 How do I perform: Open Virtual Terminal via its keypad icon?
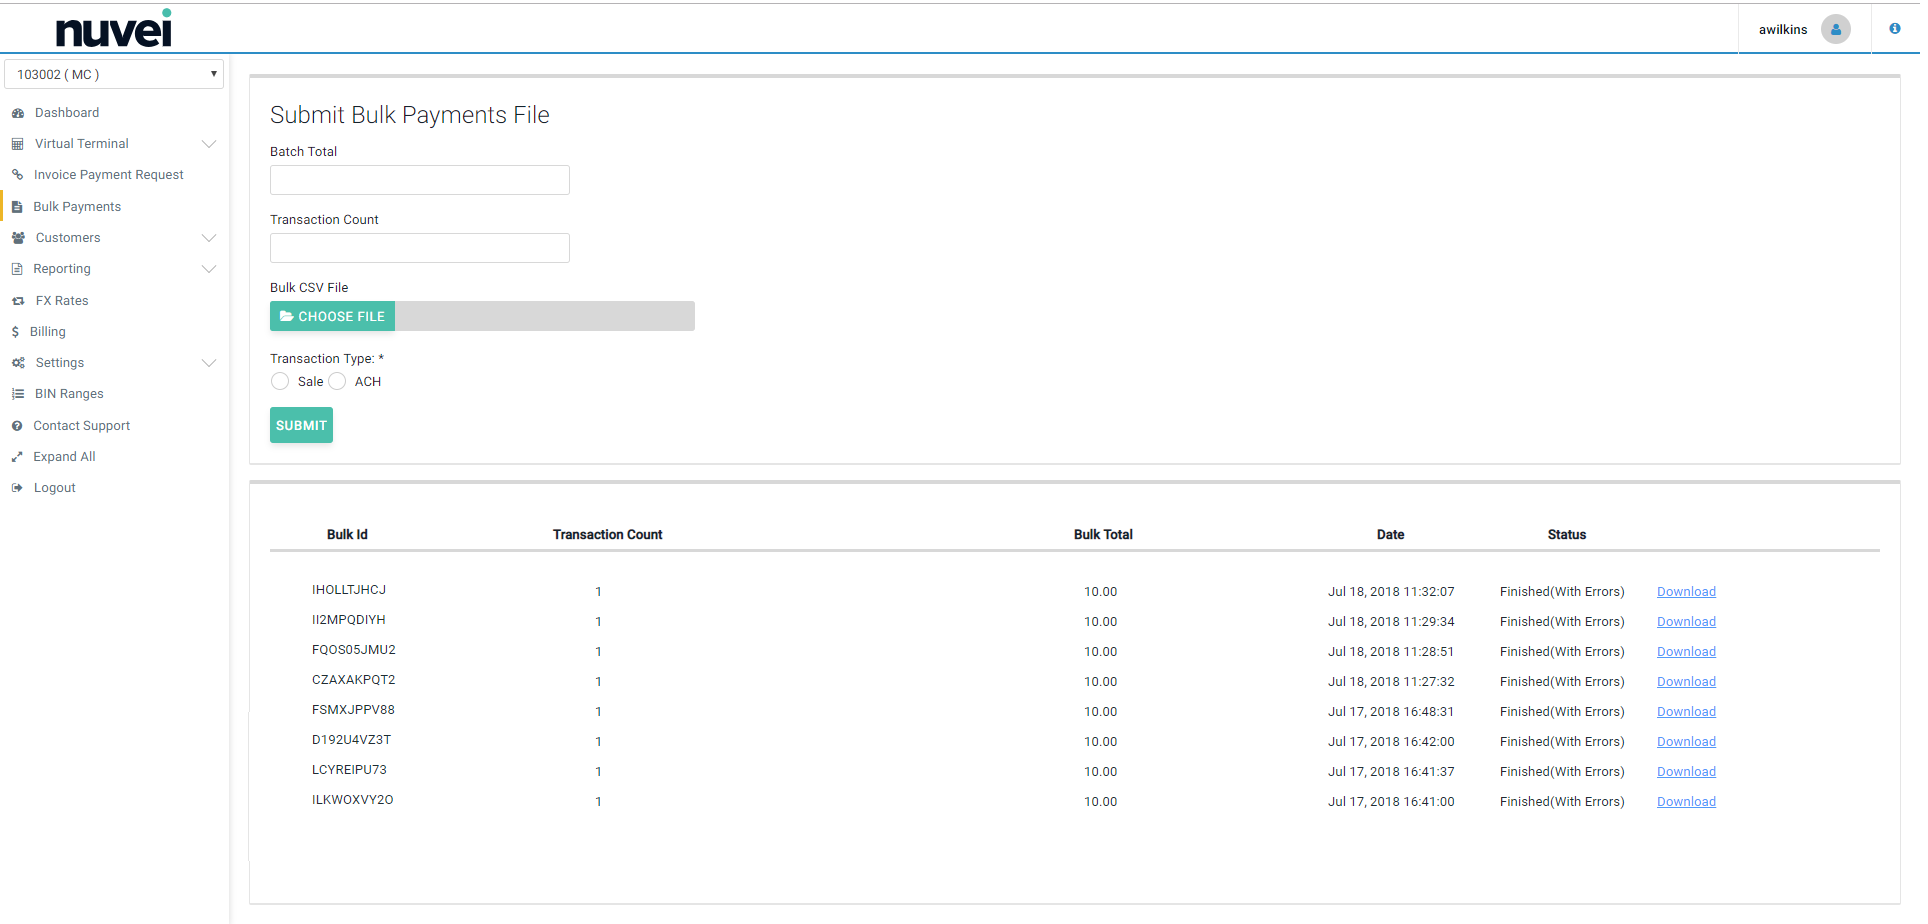[x=17, y=143]
